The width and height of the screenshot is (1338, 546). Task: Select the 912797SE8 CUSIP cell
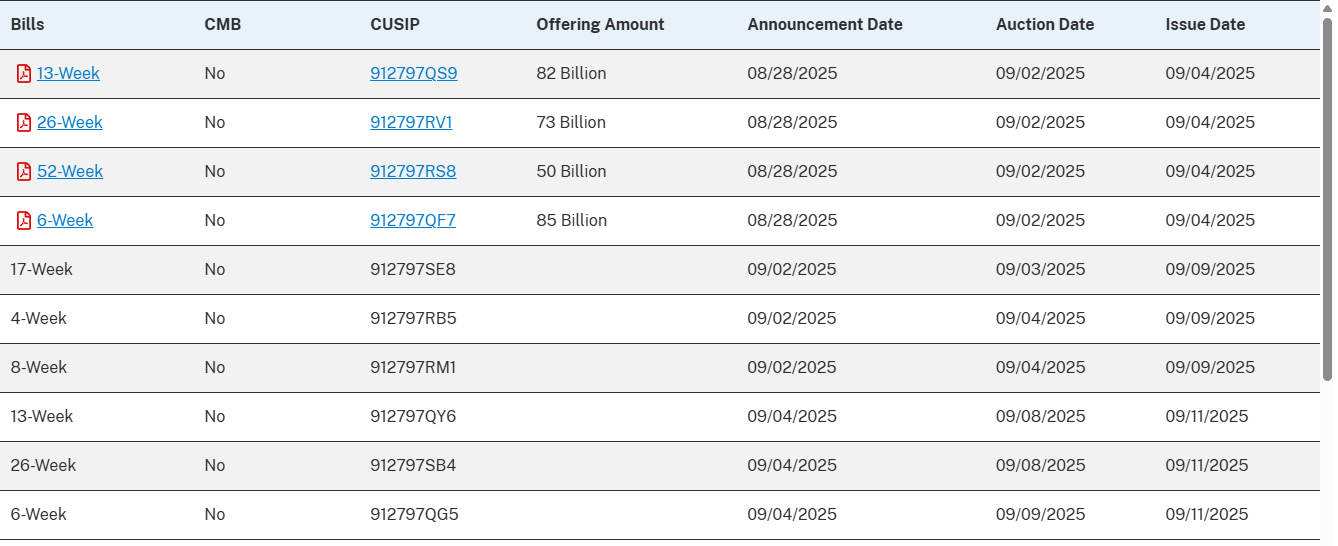413,270
